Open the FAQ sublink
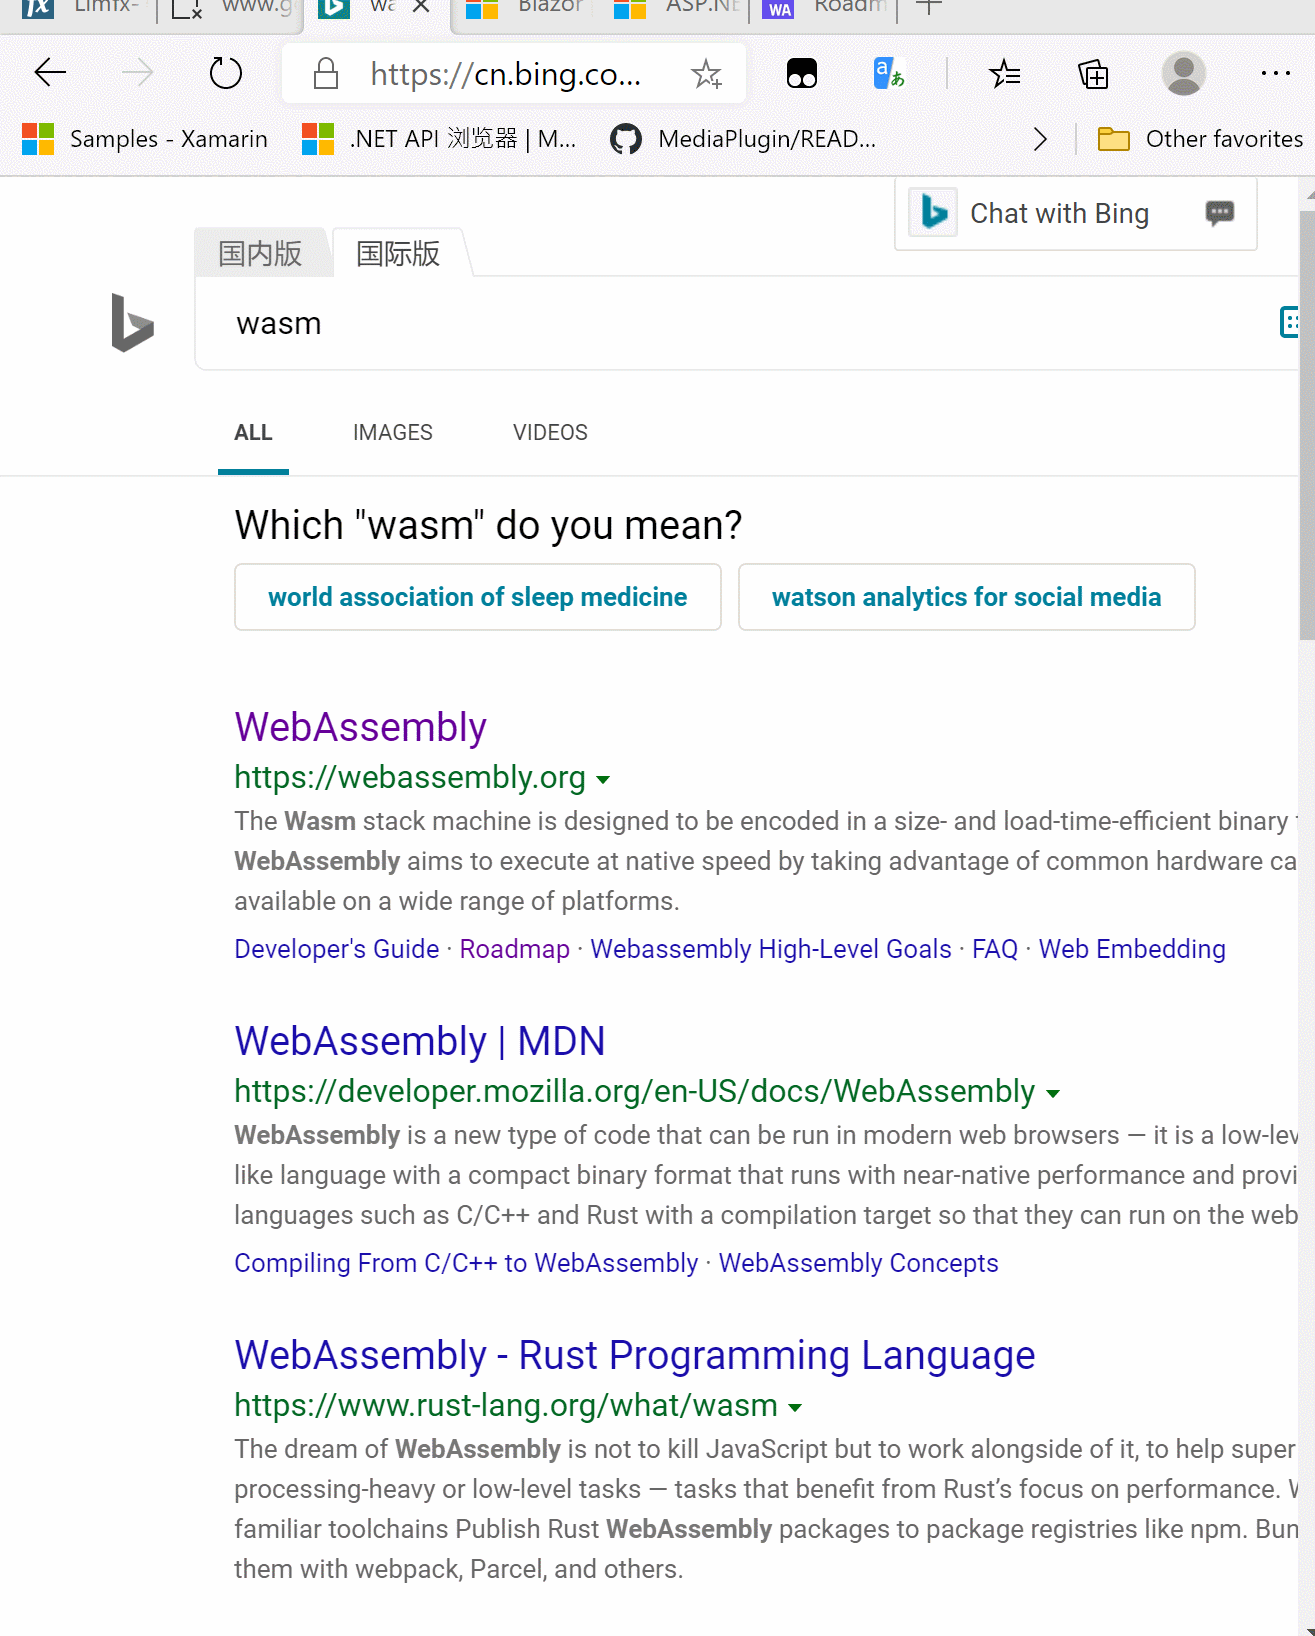The width and height of the screenshot is (1315, 1636). click(x=995, y=949)
